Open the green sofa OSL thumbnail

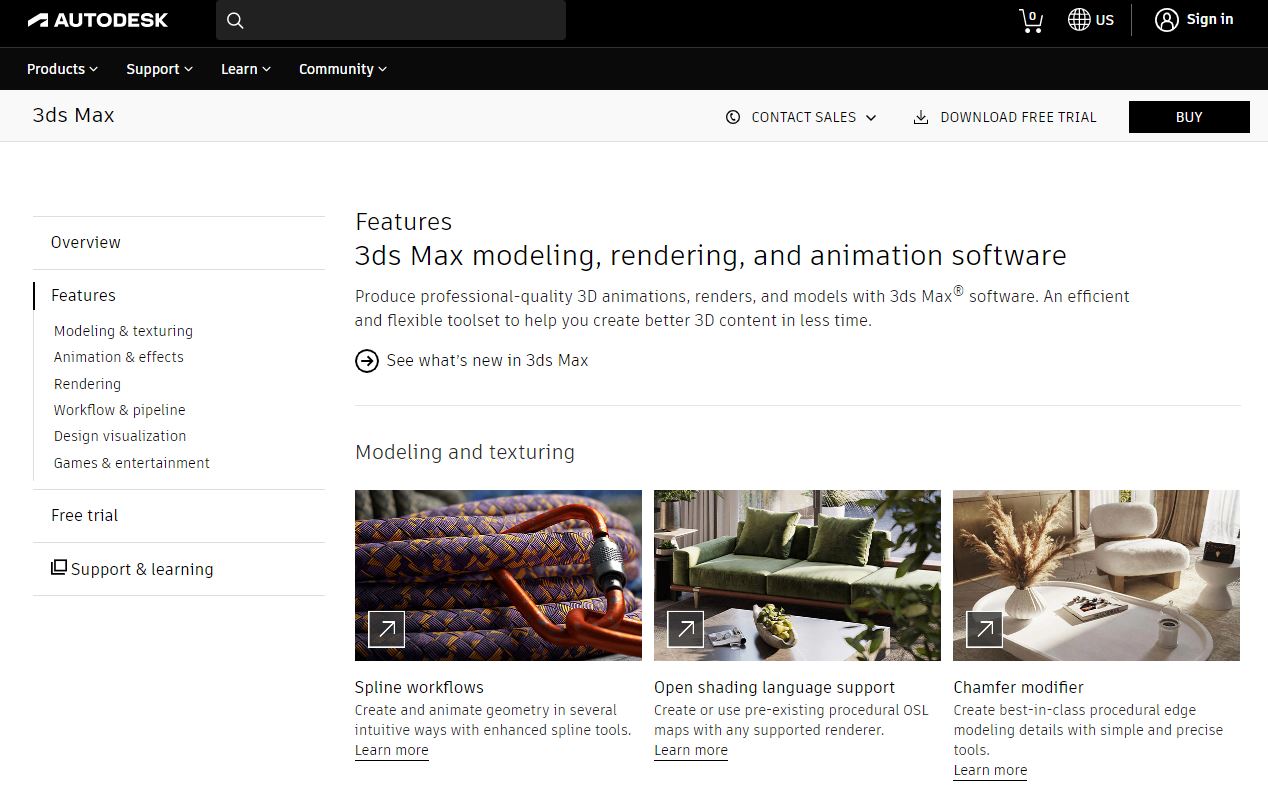(x=797, y=575)
